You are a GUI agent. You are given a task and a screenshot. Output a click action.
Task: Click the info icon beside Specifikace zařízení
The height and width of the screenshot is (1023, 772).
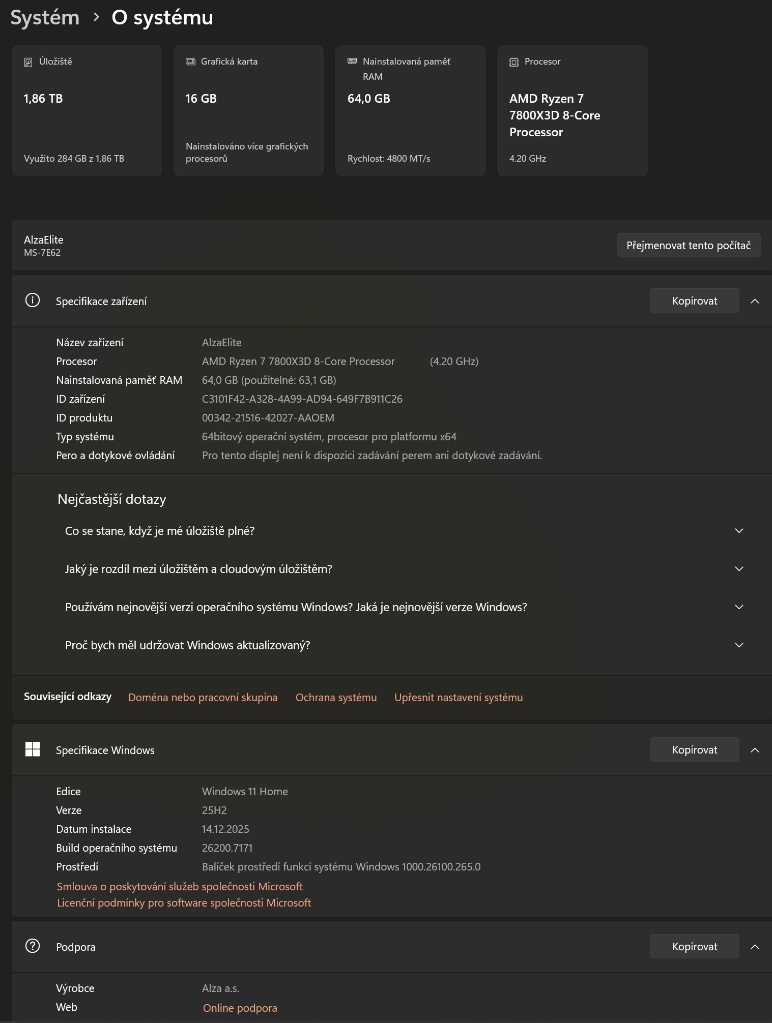click(x=33, y=301)
